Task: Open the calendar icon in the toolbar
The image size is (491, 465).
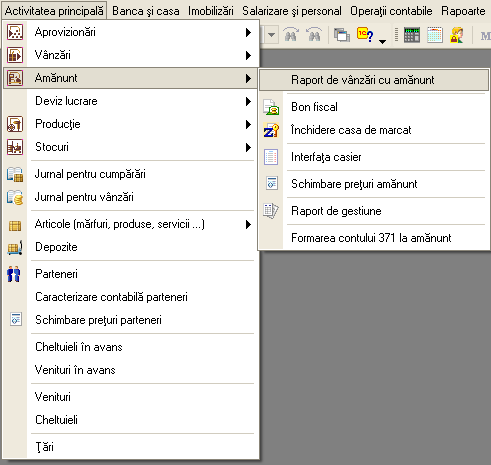Action: (435, 35)
